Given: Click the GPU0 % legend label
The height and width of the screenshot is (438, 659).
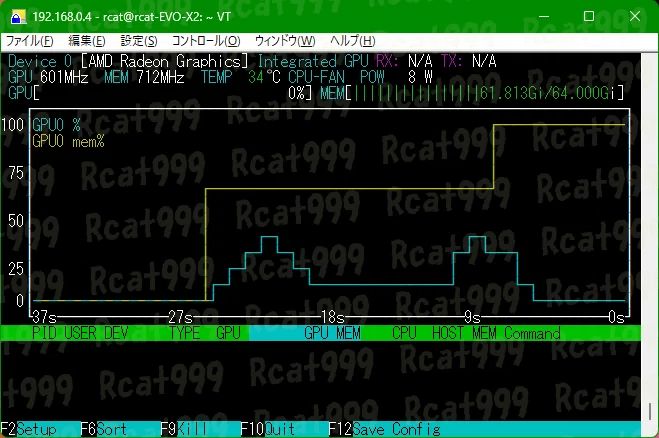Looking at the screenshot, I should coord(56,125).
